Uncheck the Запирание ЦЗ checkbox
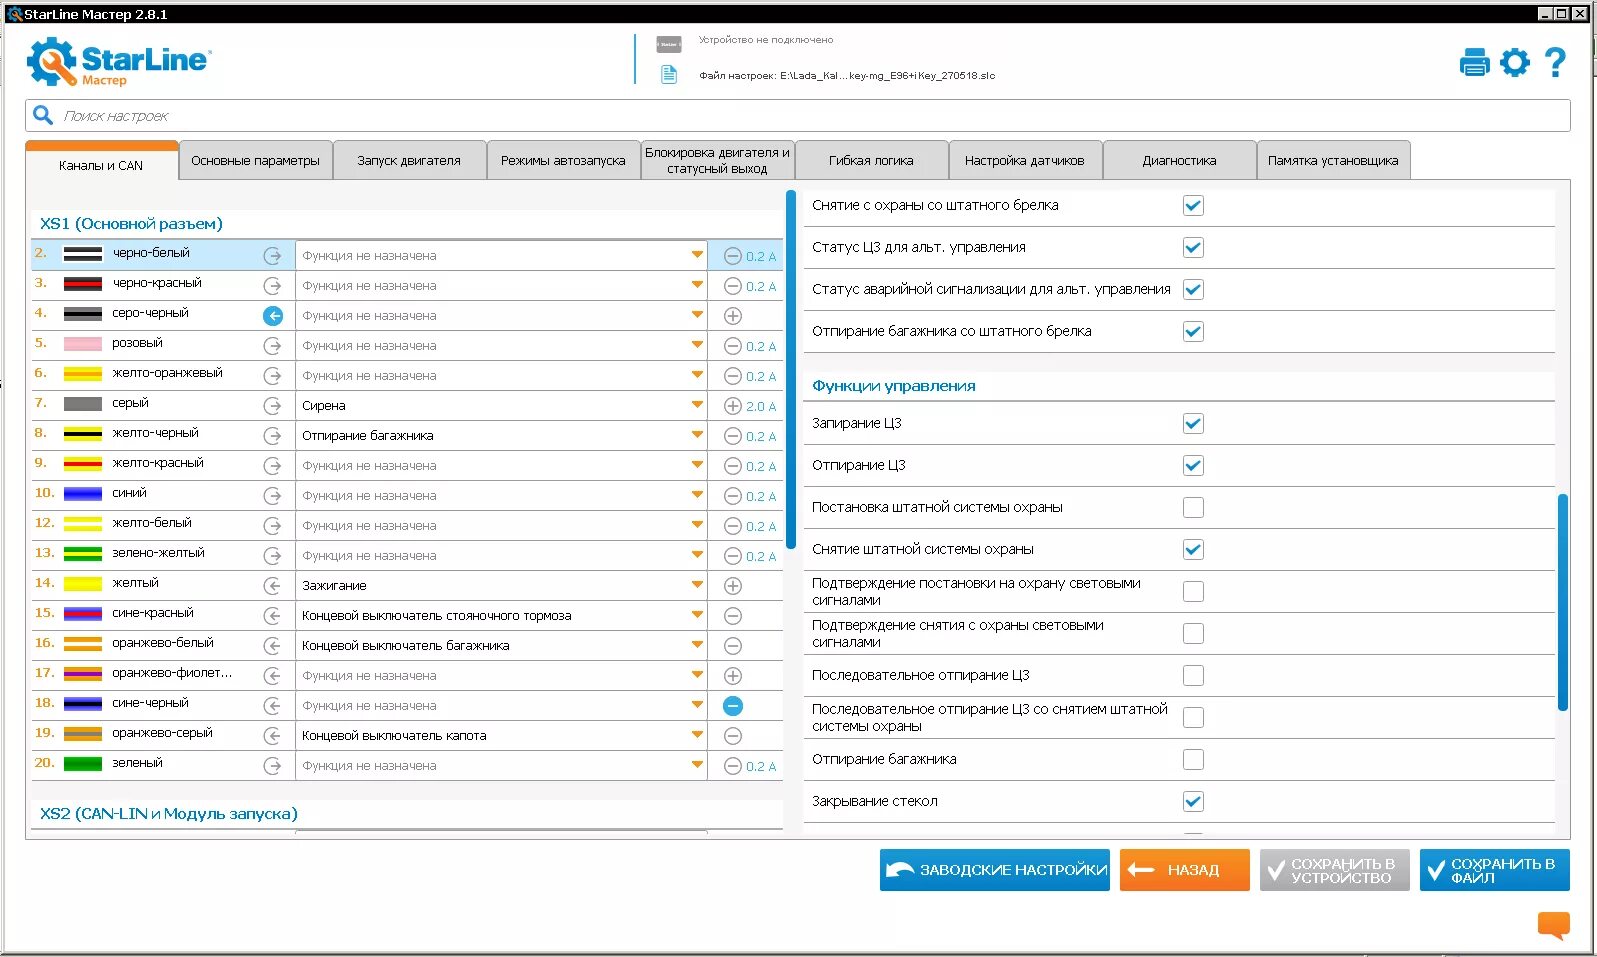This screenshot has width=1597, height=957. pyautogui.click(x=1193, y=423)
